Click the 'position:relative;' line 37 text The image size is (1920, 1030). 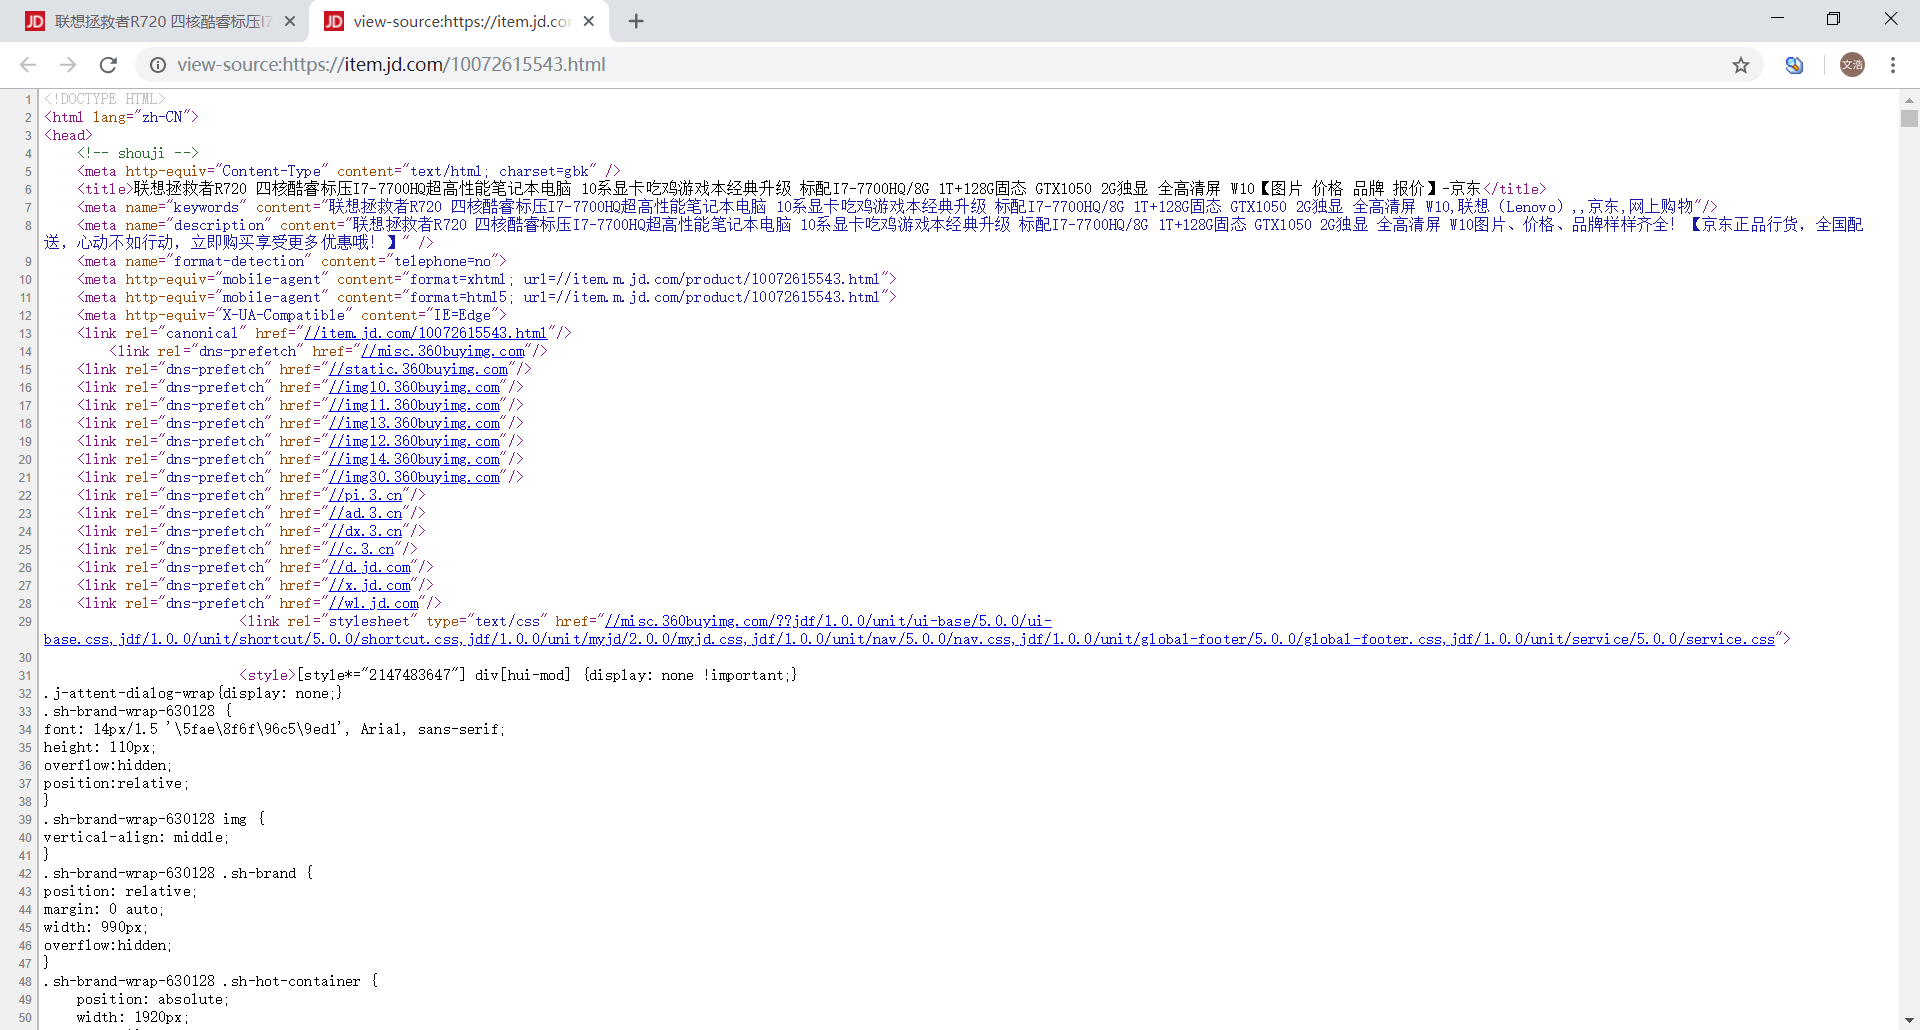pyautogui.click(x=116, y=783)
